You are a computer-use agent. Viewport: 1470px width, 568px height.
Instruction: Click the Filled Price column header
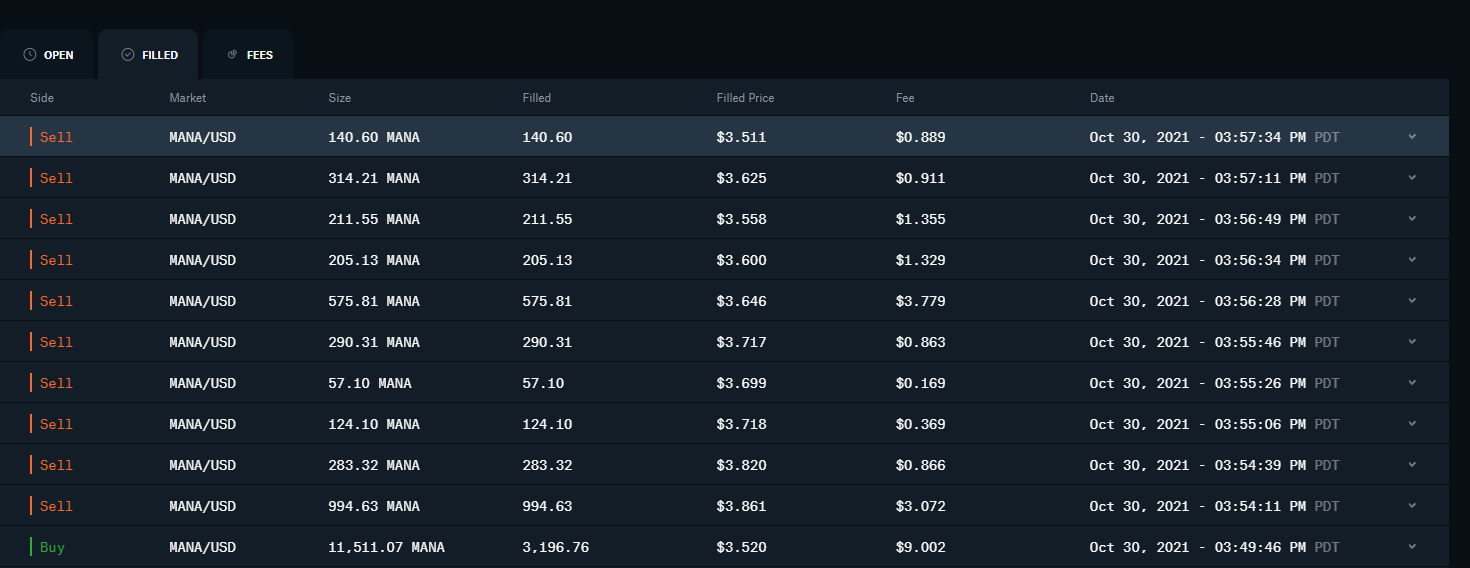coord(745,98)
